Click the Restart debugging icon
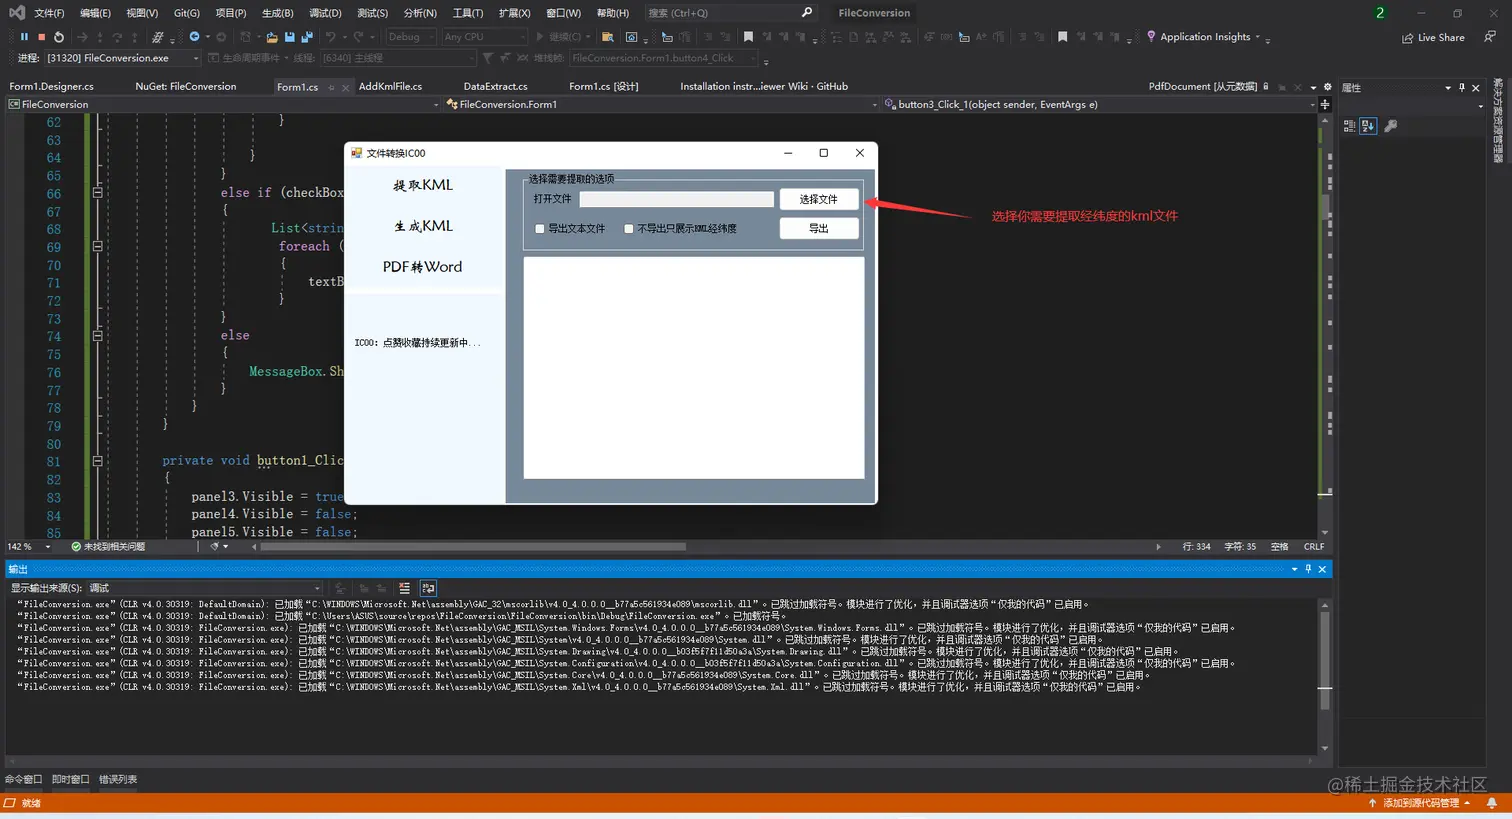This screenshot has width=1512, height=819. [59, 37]
